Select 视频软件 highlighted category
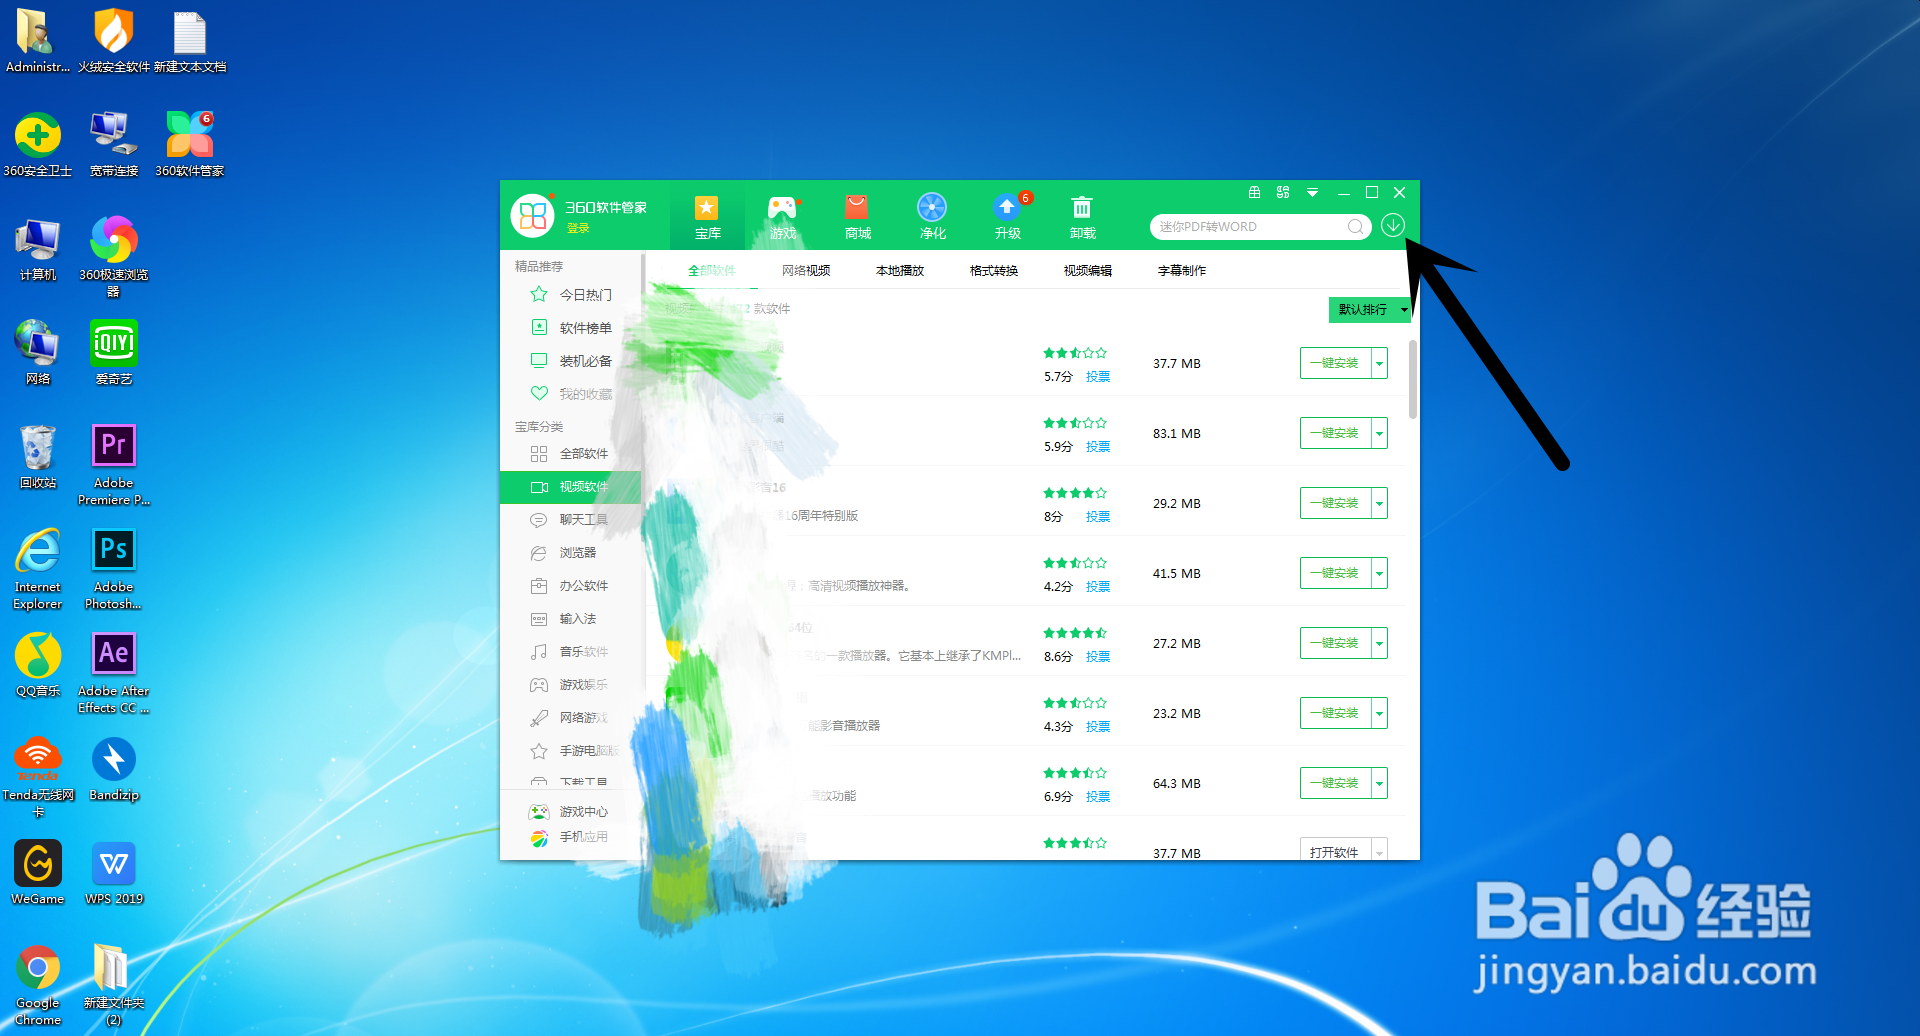 tap(571, 487)
